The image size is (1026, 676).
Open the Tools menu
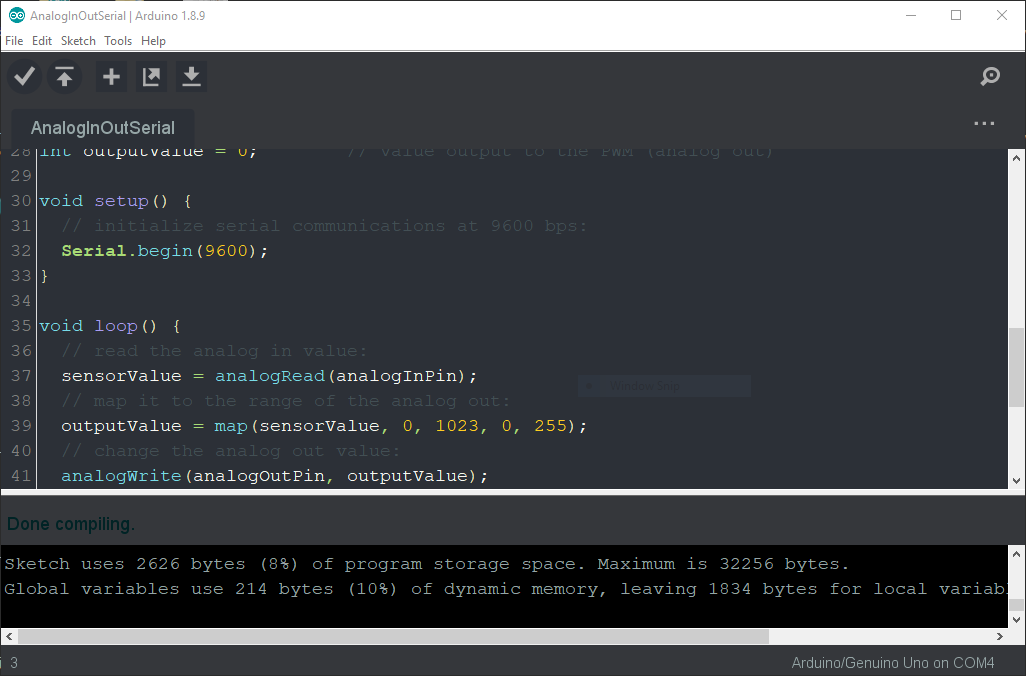[x=118, y=41]
